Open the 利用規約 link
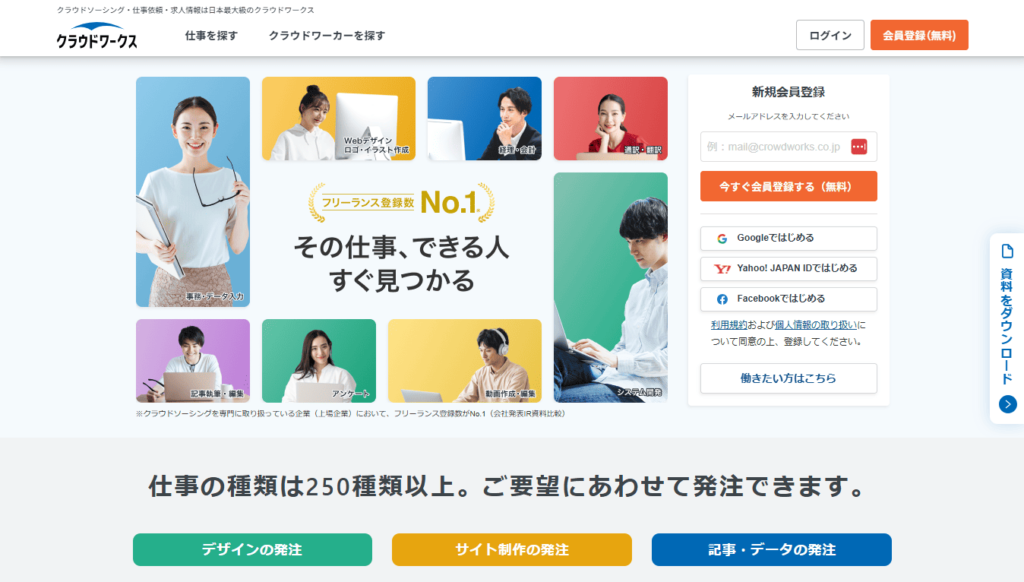The height and width of the screenshot is (582, 1024). coord(729,325)
